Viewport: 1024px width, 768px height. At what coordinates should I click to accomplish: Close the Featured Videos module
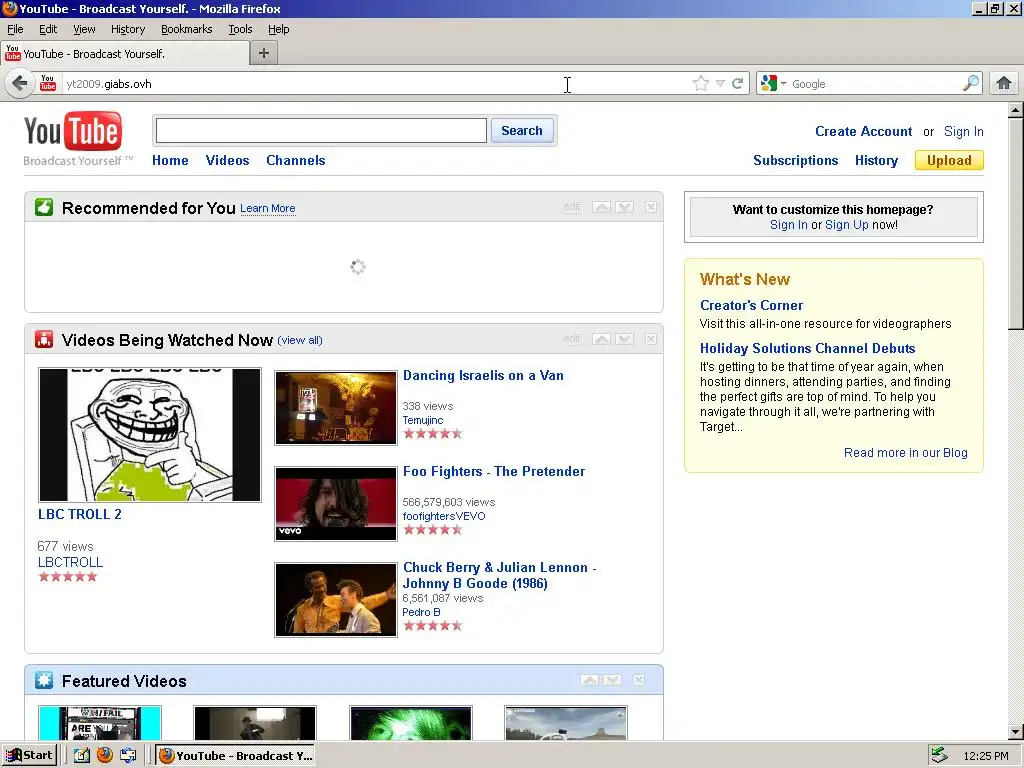639,680
